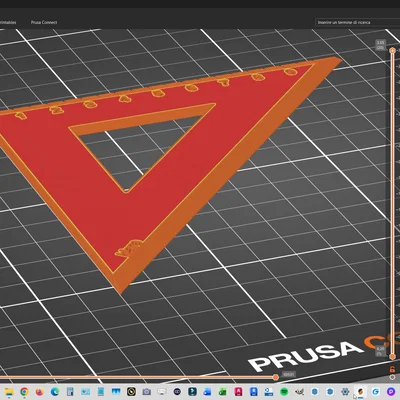This screenshot has width=400, height=400.
Task: Grab the top thumb of the vertical layer slider
Action: coord(392,50)
